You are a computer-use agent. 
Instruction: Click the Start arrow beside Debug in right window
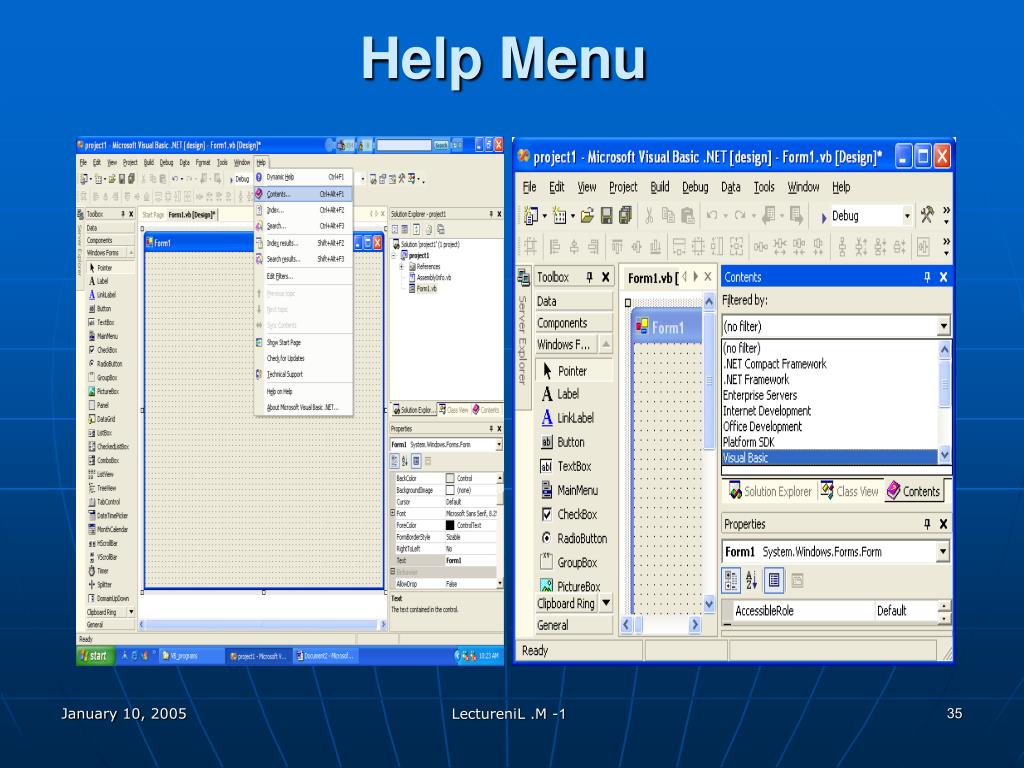[824, 217]
